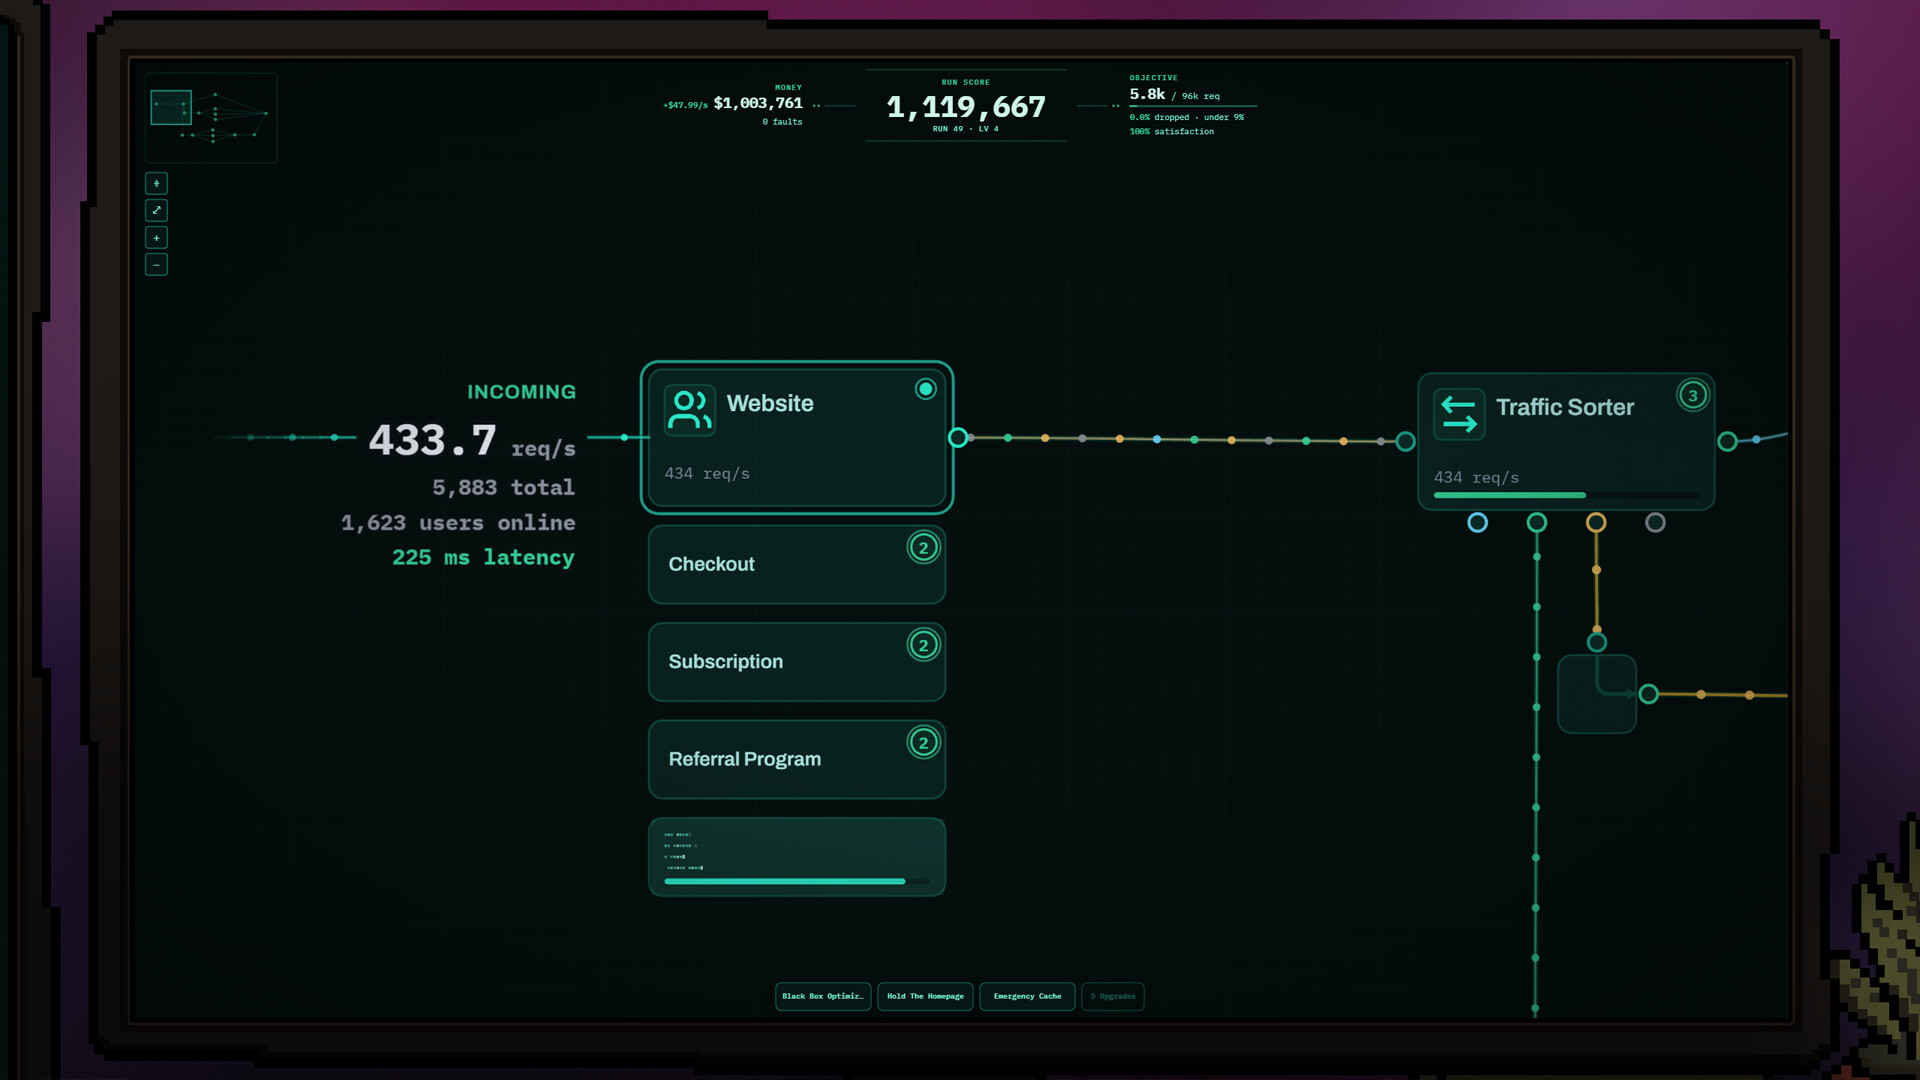The image size is (1920, 1080).
Task: Open the Referral Program node
Action: pyautogui.click(x=797, y=759)
